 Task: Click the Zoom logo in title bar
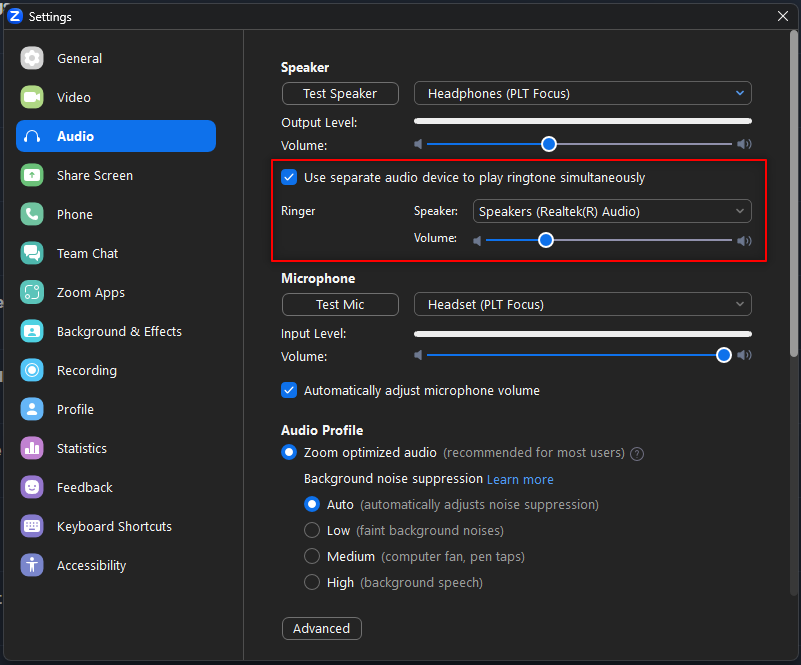[x=15, y=16]
